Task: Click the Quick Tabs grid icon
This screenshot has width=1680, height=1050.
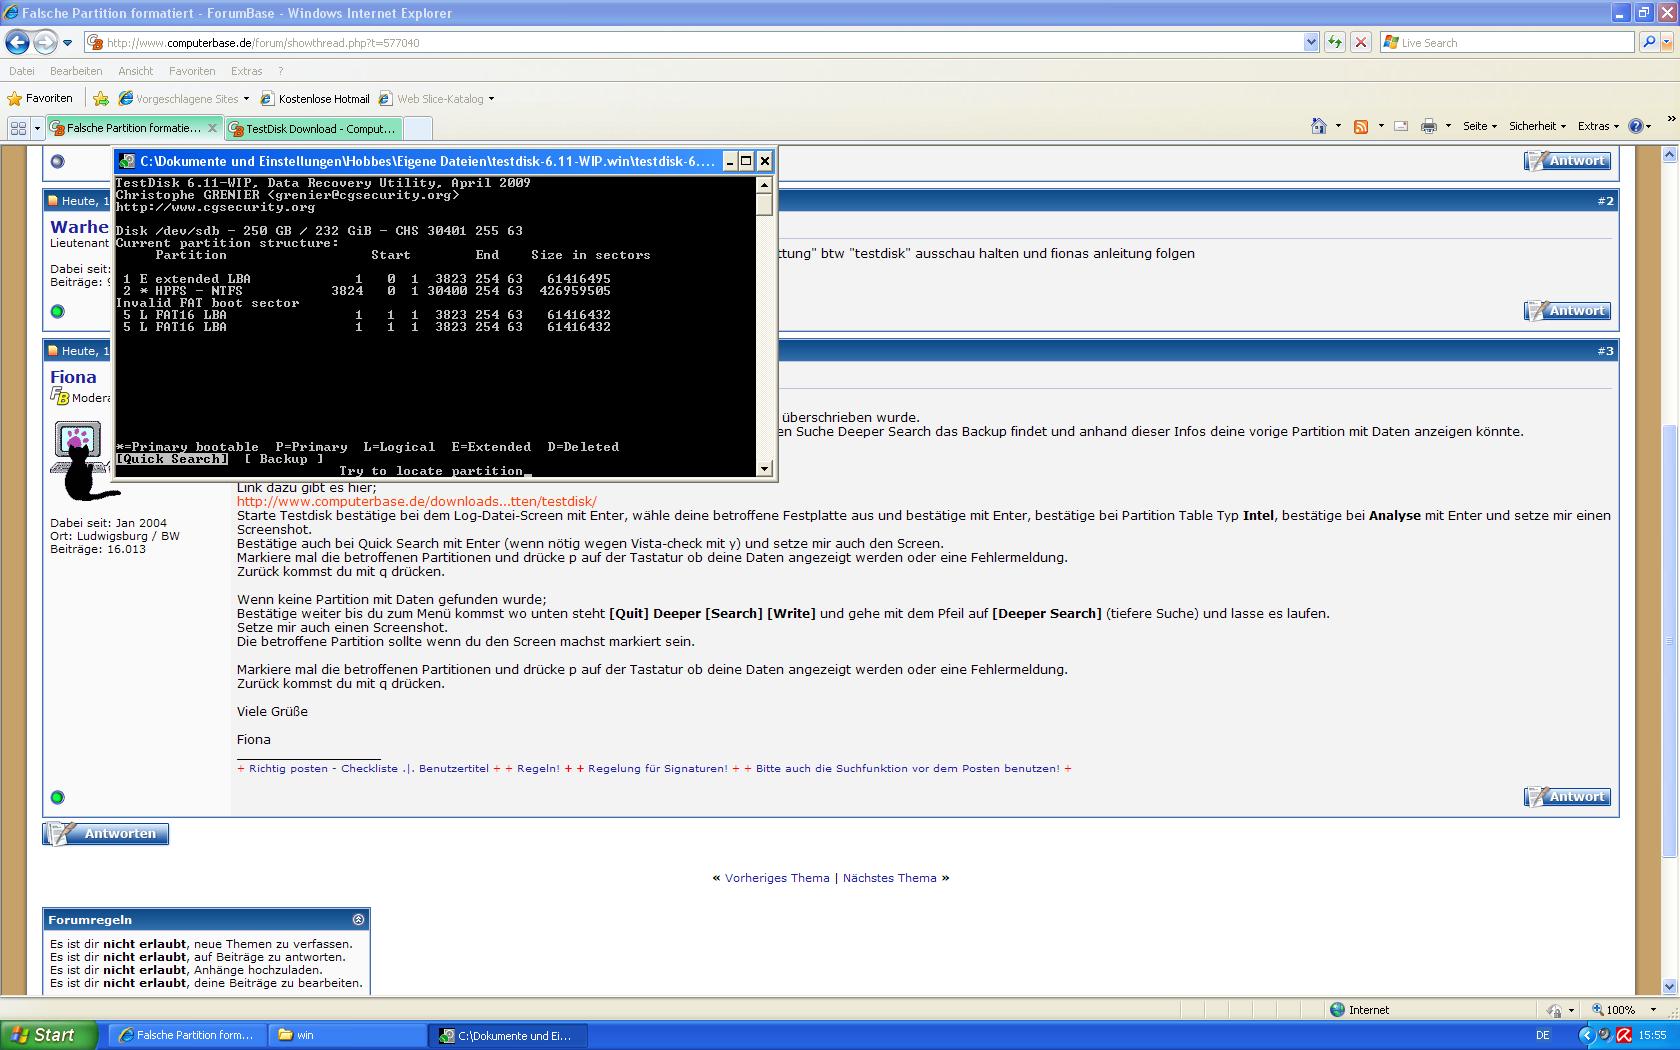Action: click(18, 128)
